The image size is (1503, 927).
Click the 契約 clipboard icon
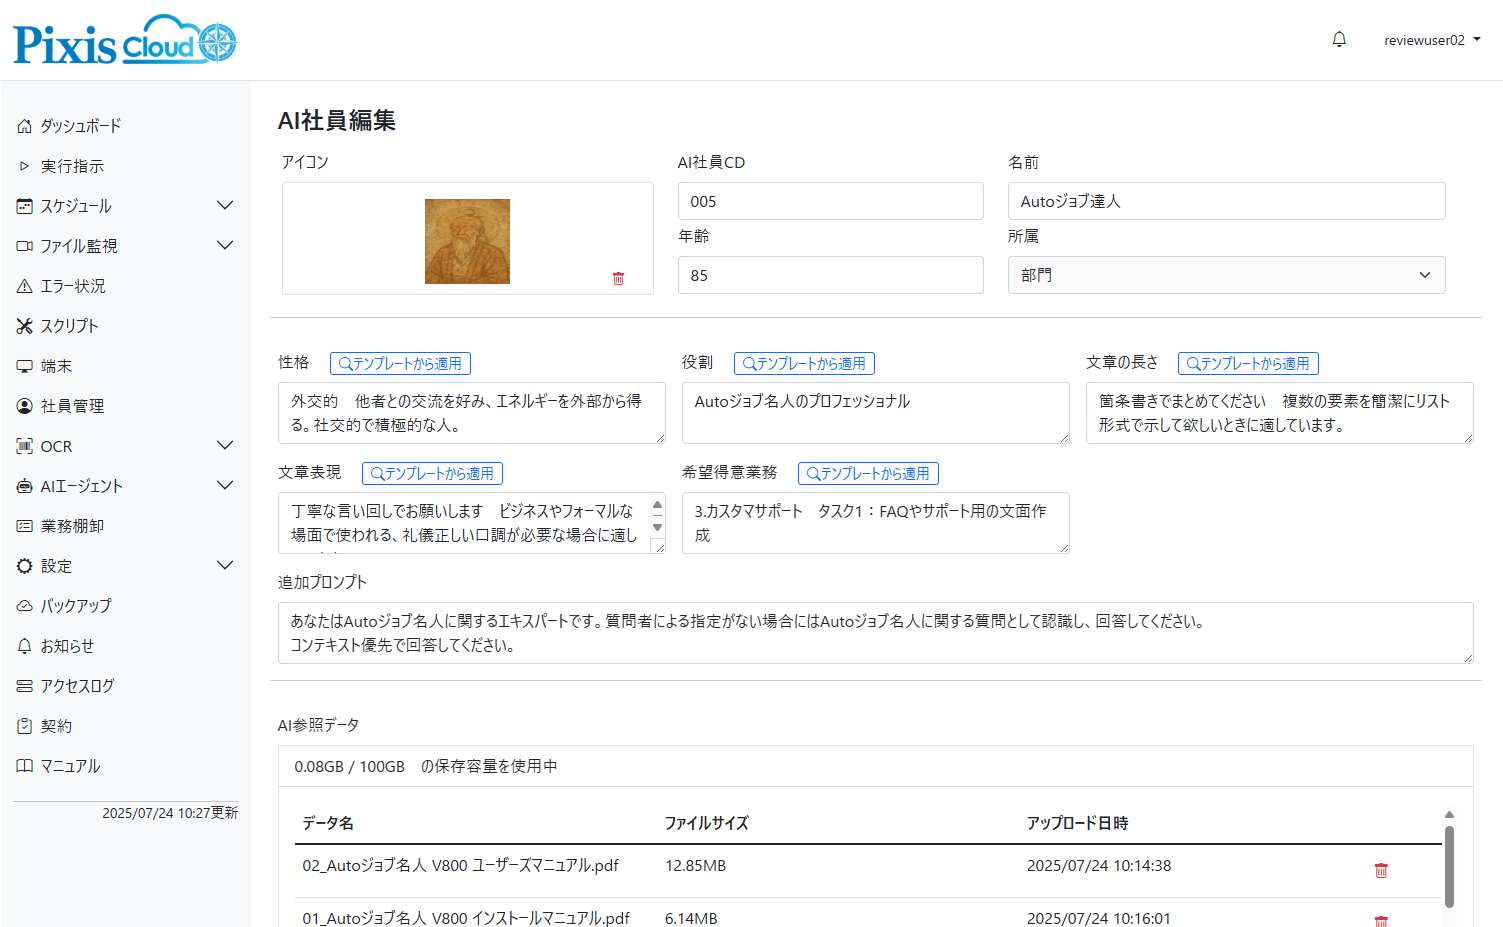[x=25, y=726]
